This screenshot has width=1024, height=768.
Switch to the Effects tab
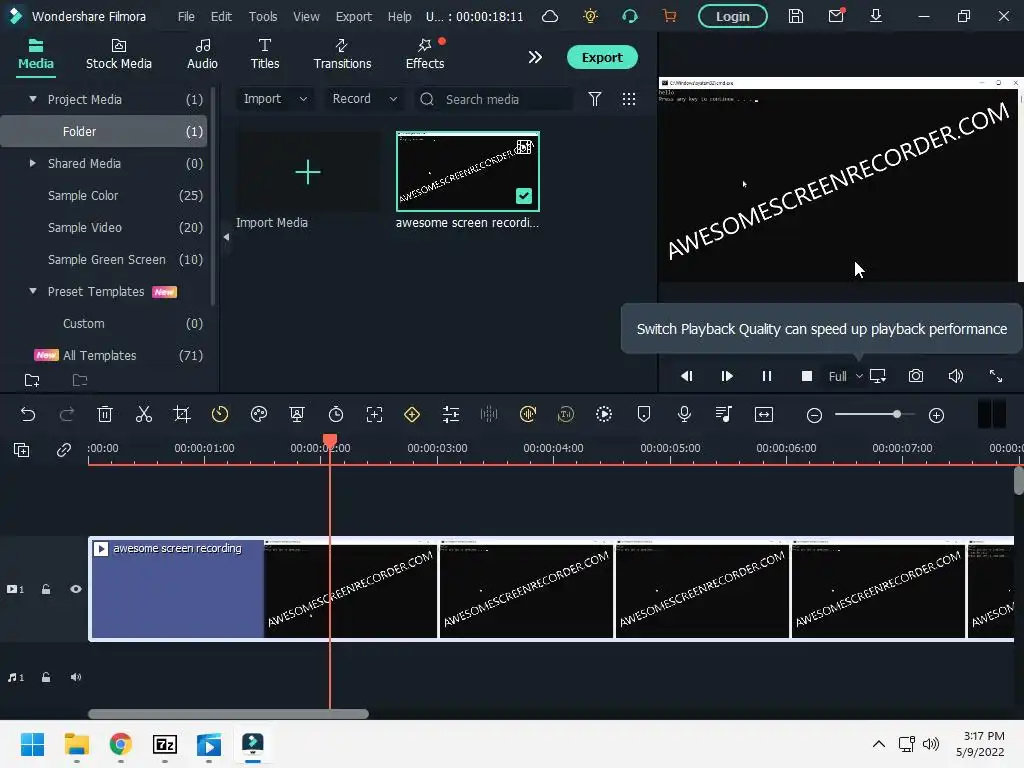[x=424, y=54]
